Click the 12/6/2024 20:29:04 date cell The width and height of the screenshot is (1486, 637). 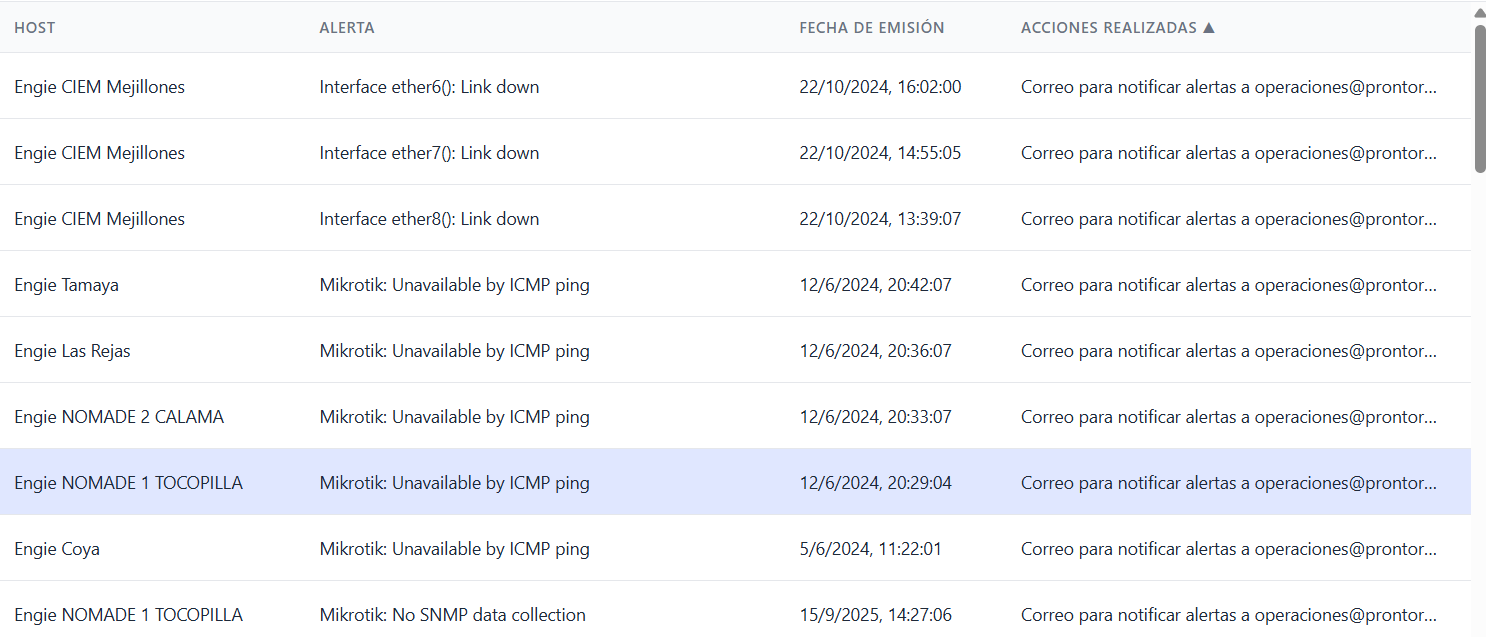875,483
